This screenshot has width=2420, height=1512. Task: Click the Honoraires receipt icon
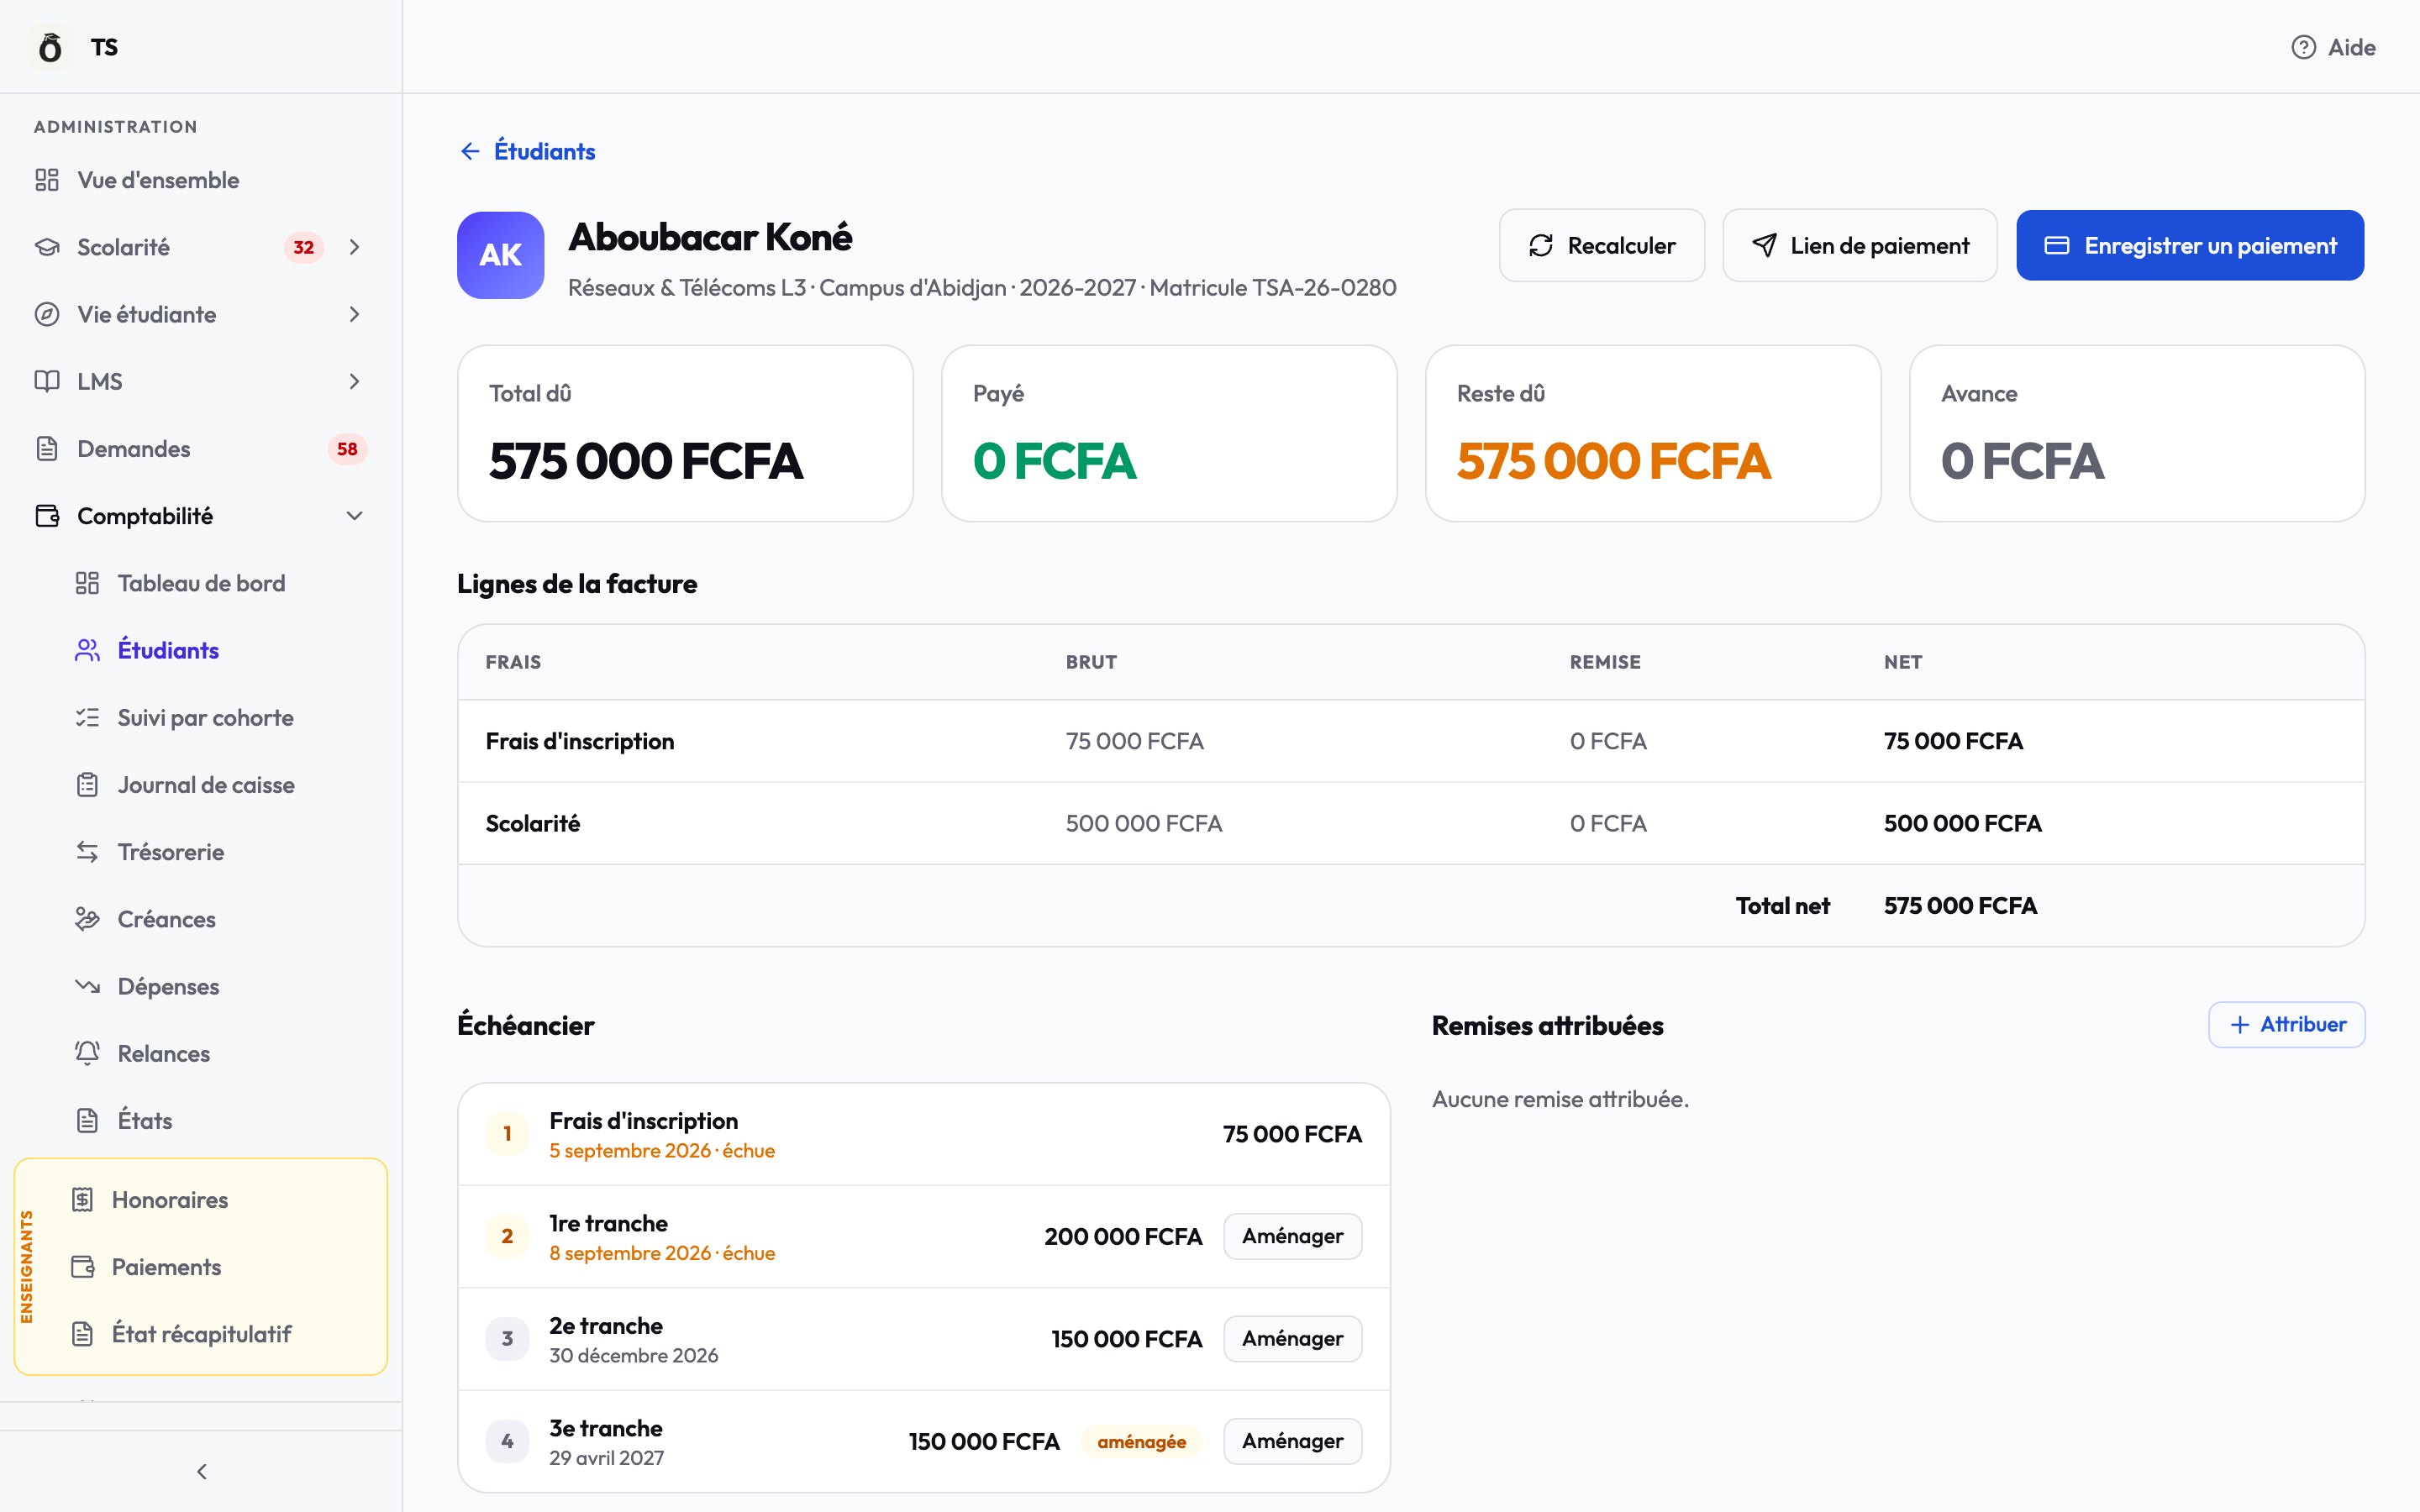[83, 1199]
